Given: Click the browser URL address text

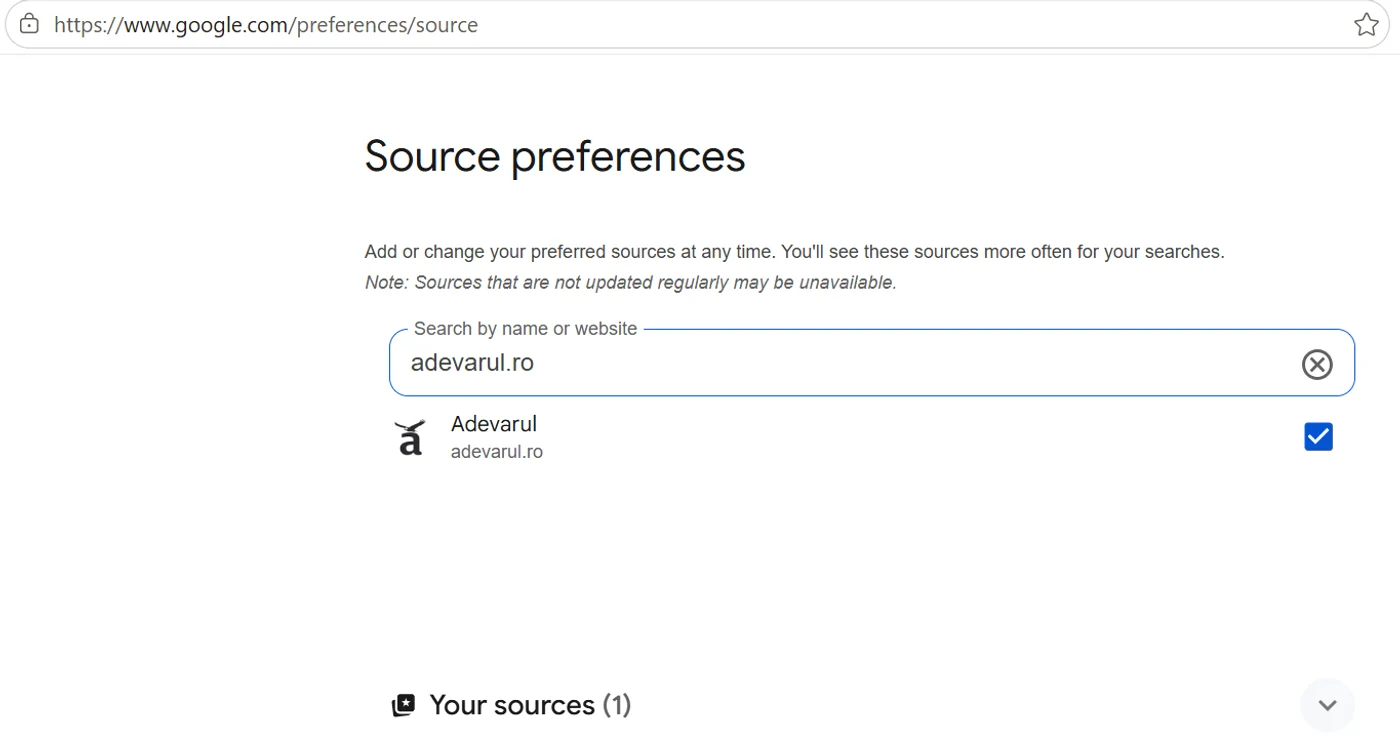Looking at the screenshot, I should coord(266,25).
